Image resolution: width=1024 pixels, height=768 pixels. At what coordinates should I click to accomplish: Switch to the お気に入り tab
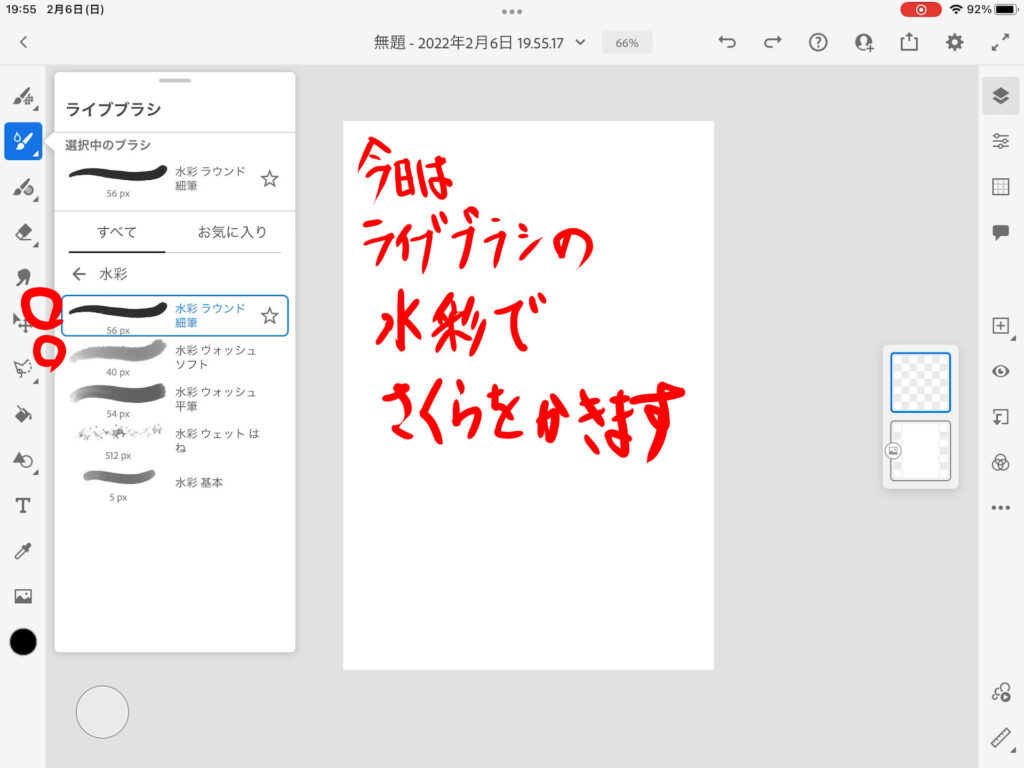232,232
